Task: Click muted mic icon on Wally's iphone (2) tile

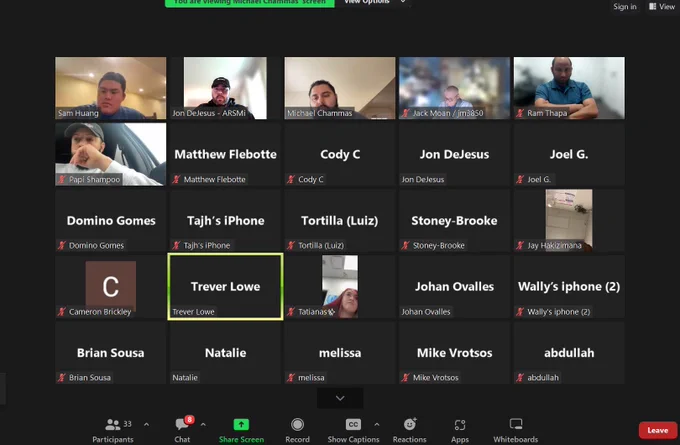Action: tap(520, 311)
